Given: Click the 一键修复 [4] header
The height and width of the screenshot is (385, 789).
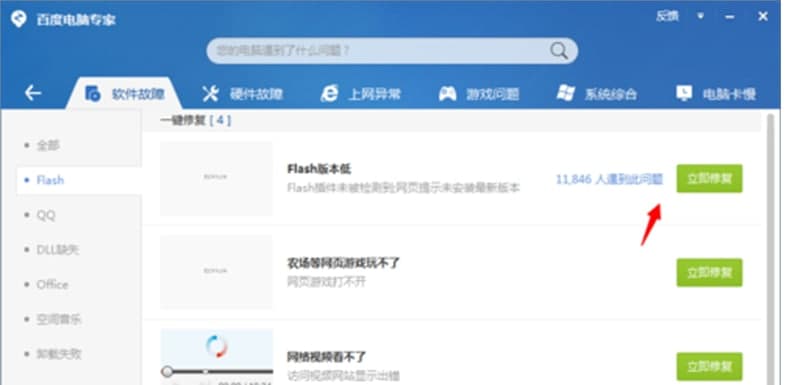Looking at the screenshot, I should pos(195,120).
